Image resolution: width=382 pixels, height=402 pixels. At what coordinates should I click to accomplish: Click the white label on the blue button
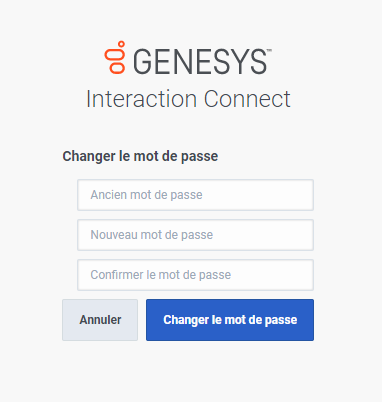[x=230, y=320]
